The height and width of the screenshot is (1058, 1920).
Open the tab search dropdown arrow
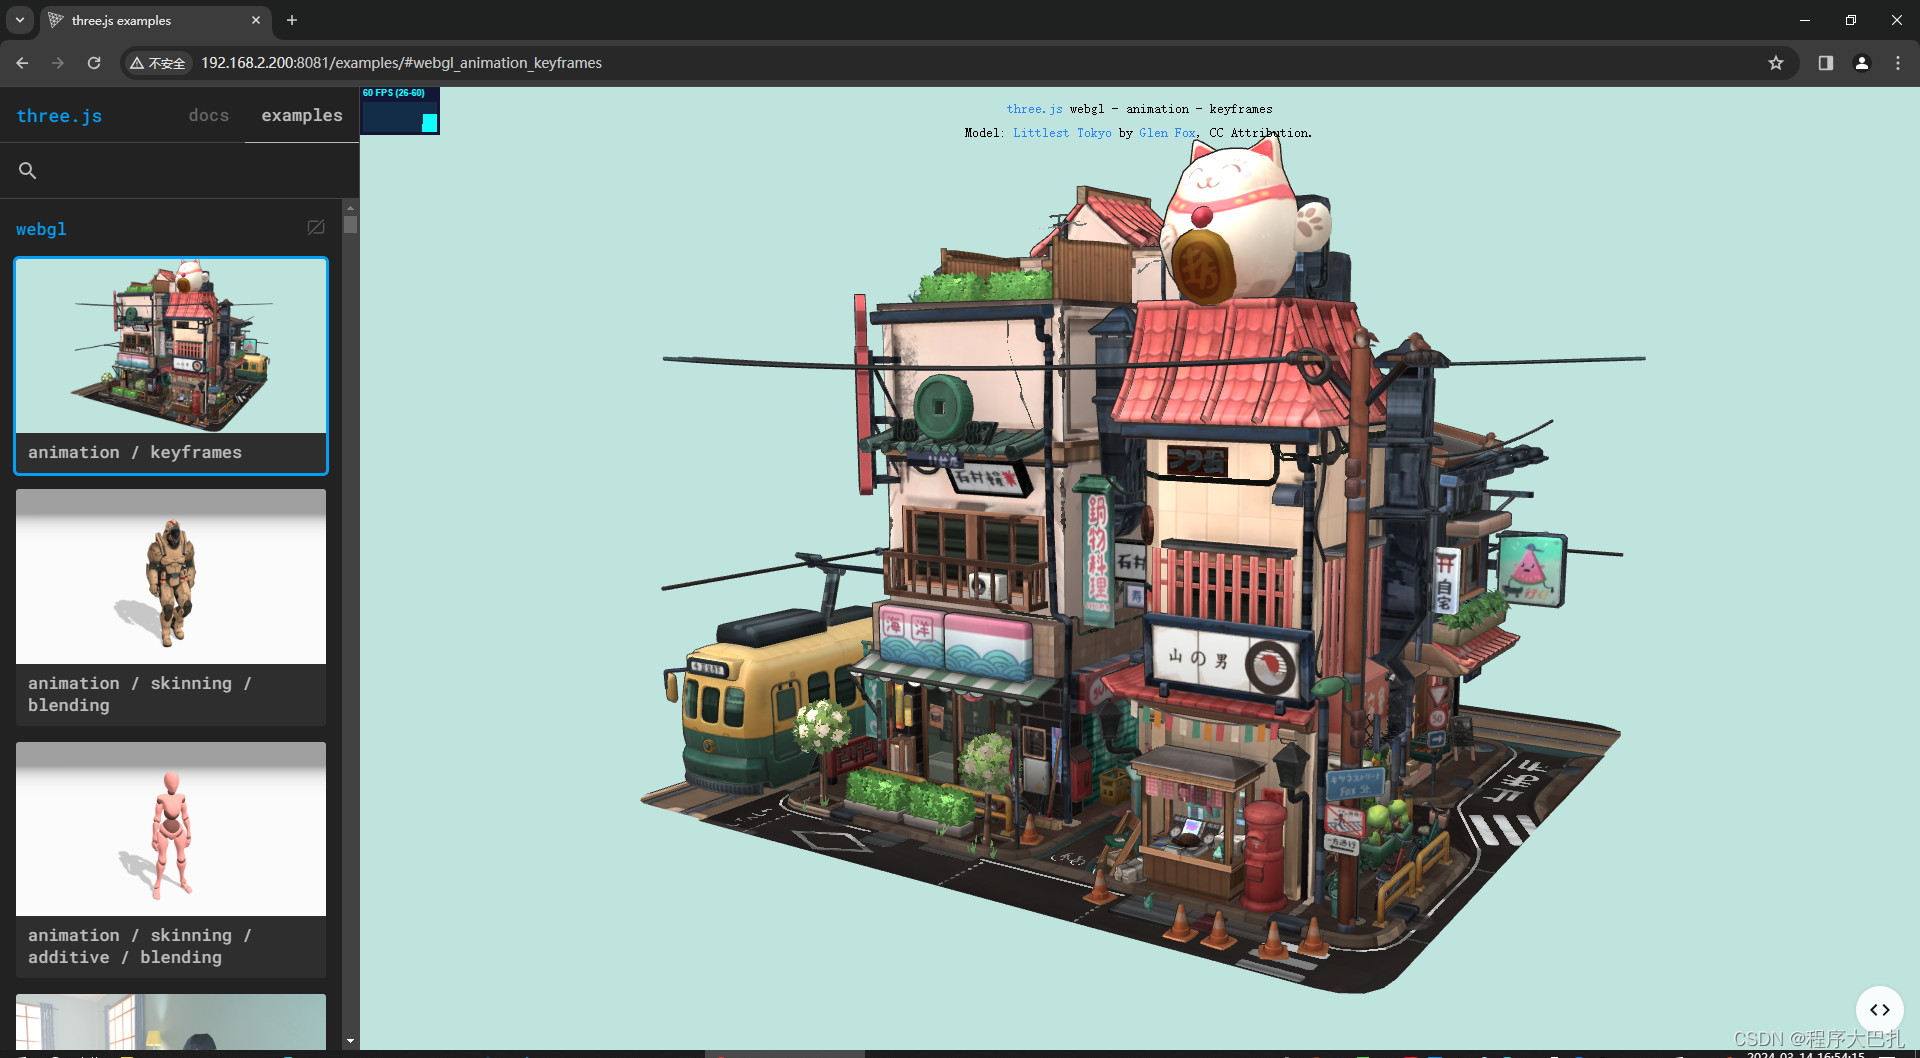tap(20, 20)
